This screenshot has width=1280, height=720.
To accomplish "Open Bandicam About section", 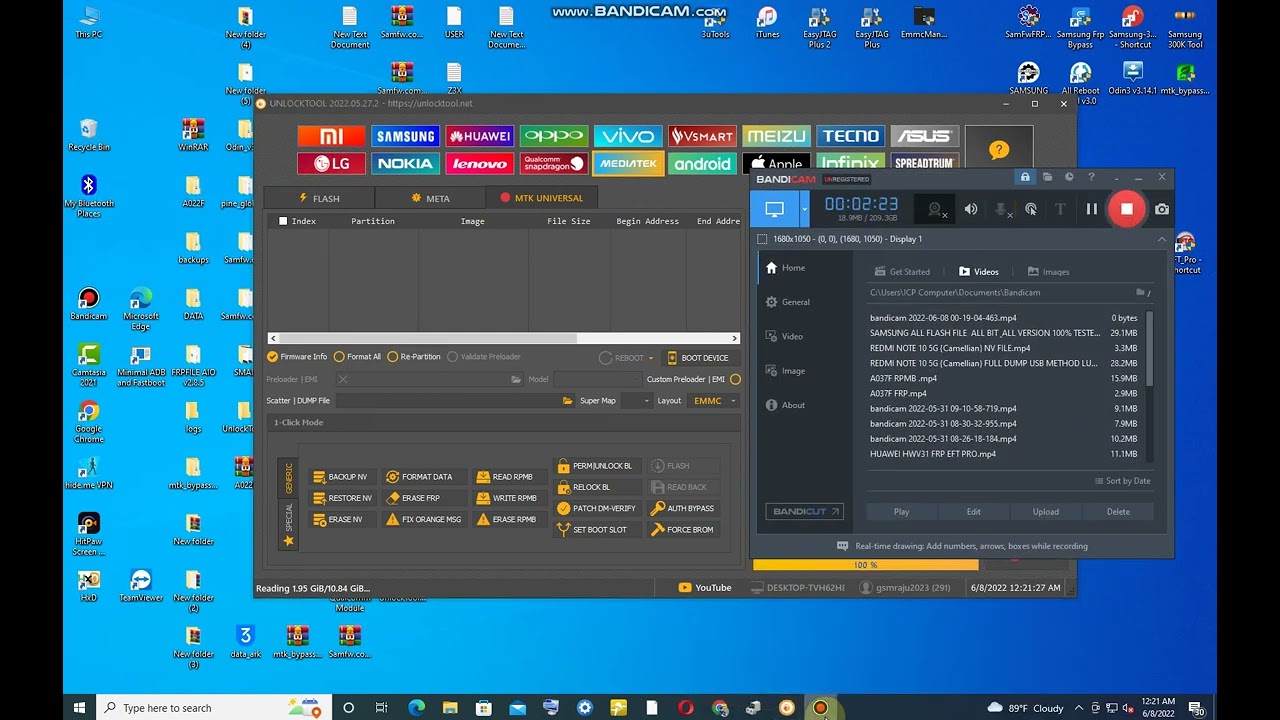I will (x=784, y=405).
